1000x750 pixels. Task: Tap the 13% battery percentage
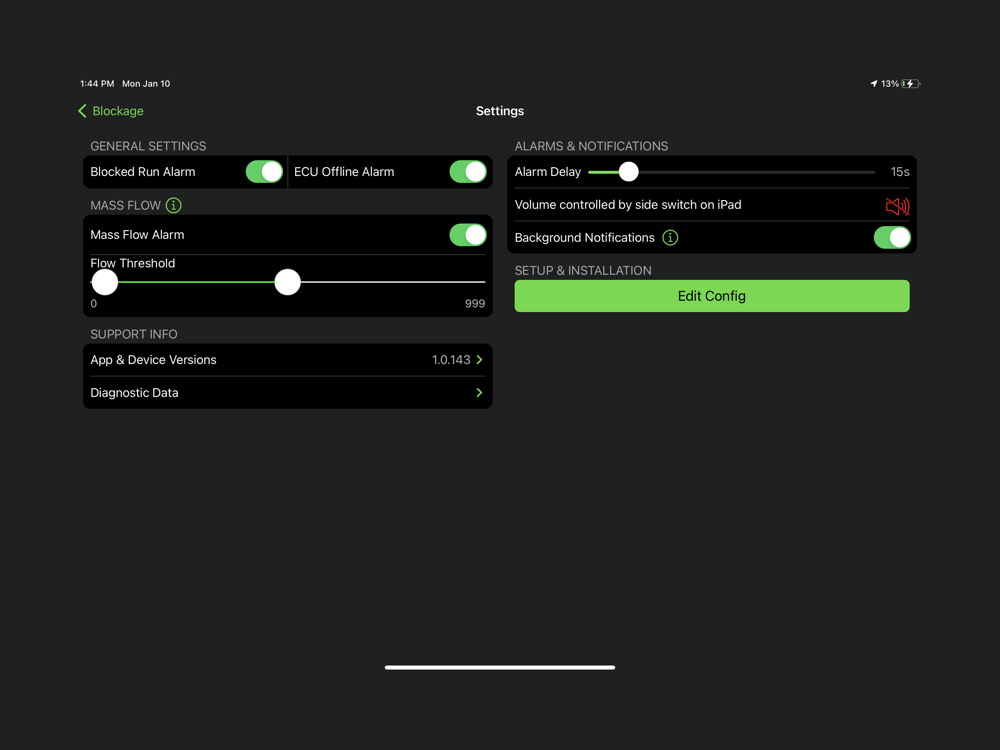click(890, 84)
